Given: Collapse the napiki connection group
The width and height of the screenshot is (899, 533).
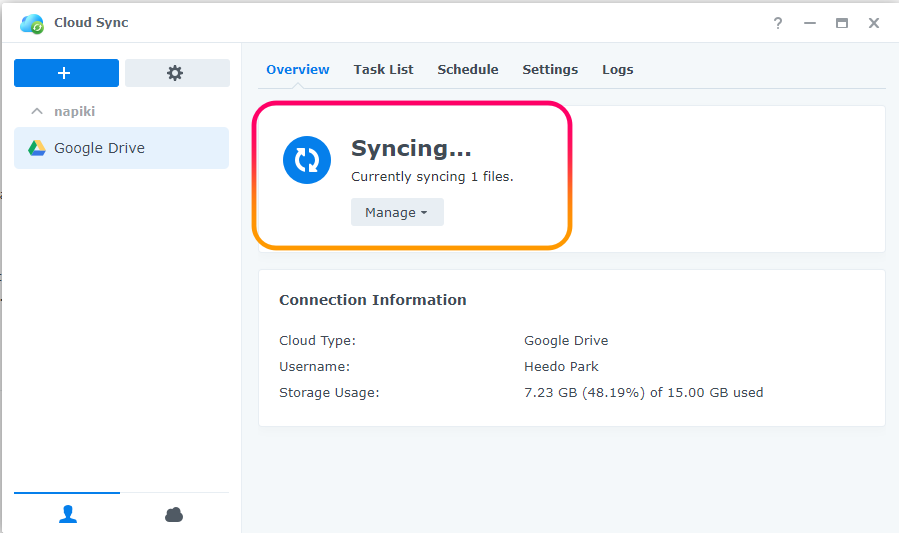Looking at the screenshot, I should click(37, 111).
